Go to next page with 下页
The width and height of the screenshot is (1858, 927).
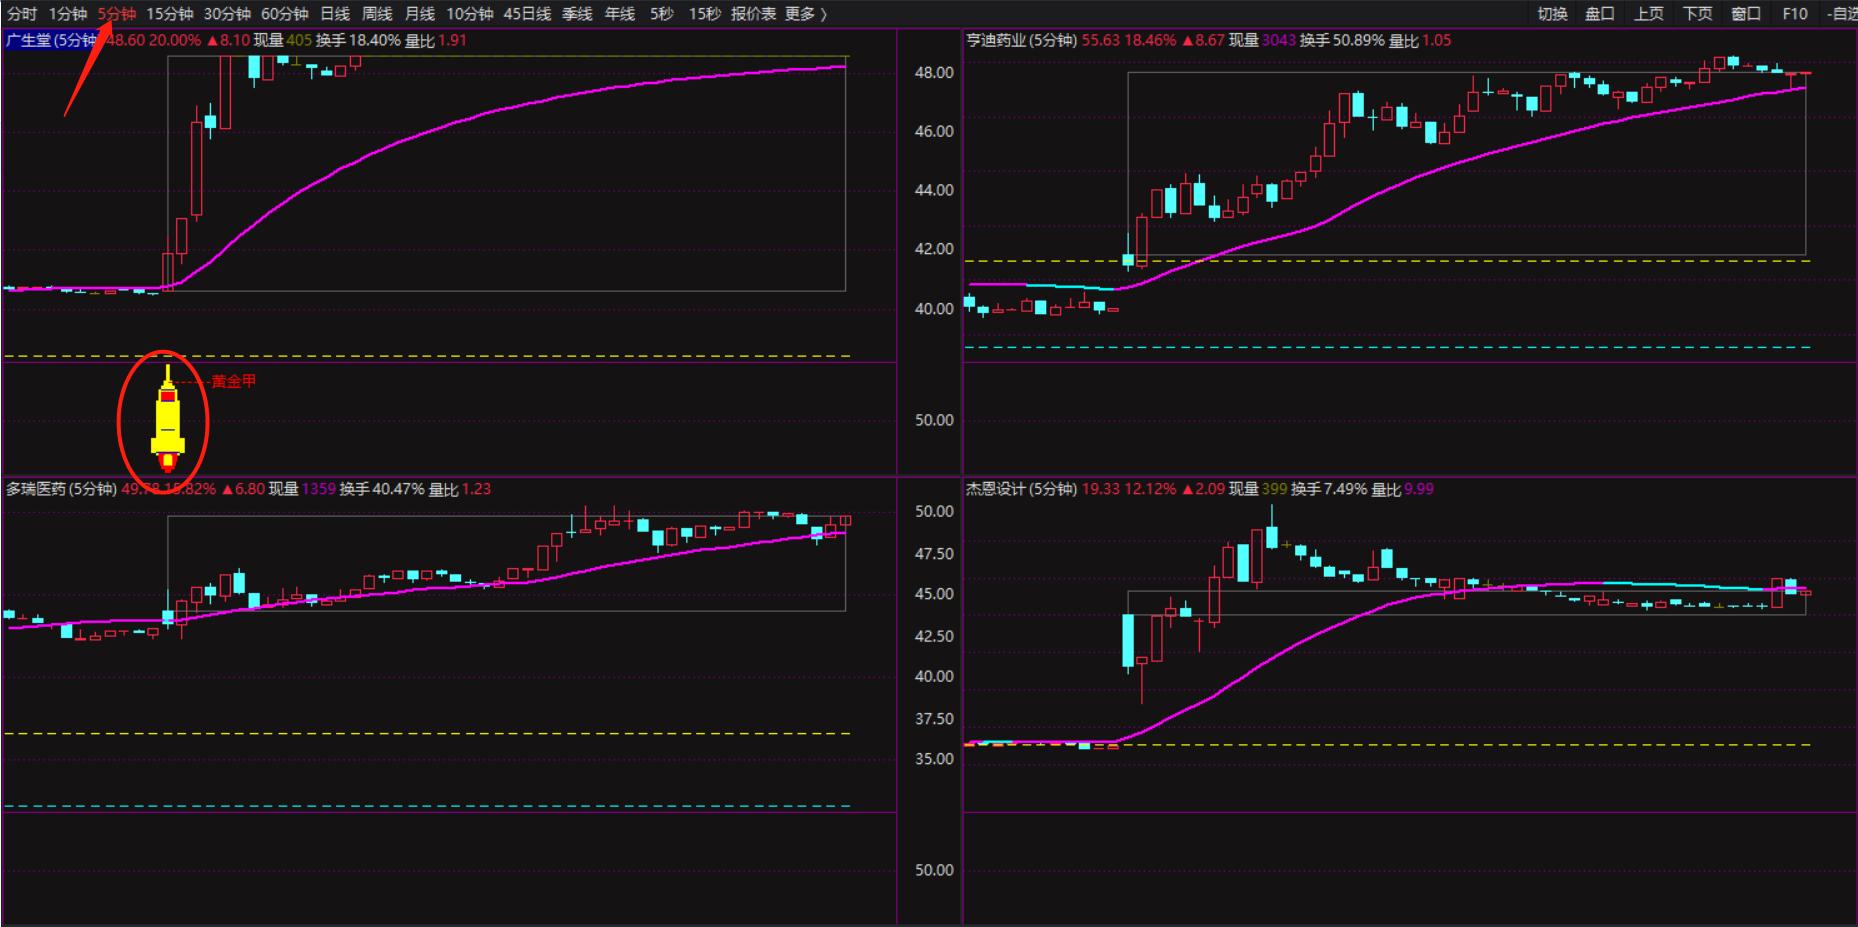[1698, 14]
